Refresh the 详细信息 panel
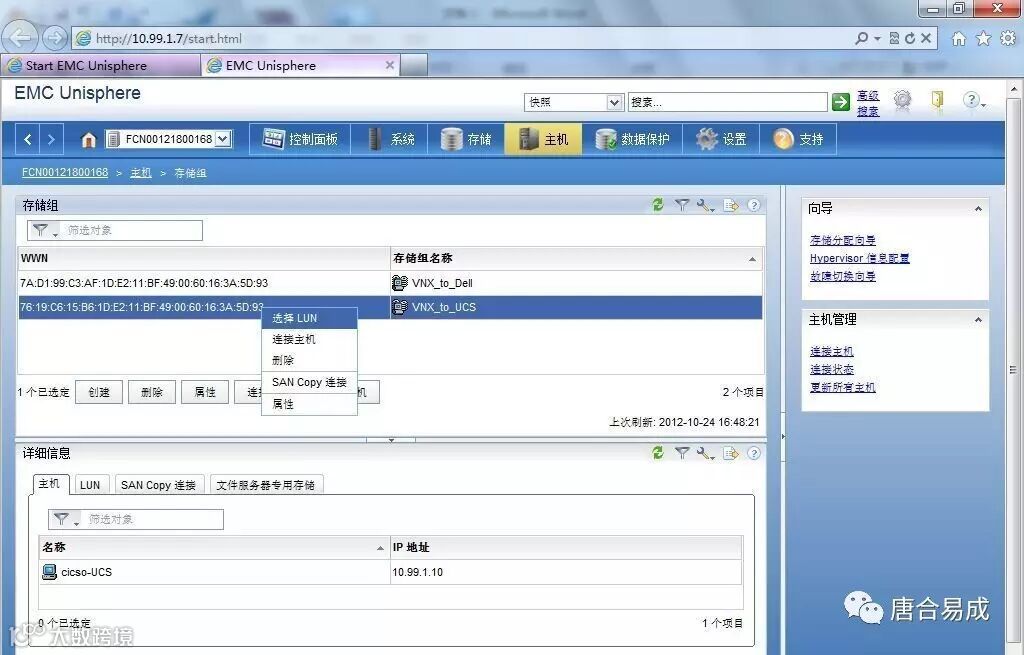Image resolution: width=1024 pixels, height=655 pixels. click(x=657, y=453)
